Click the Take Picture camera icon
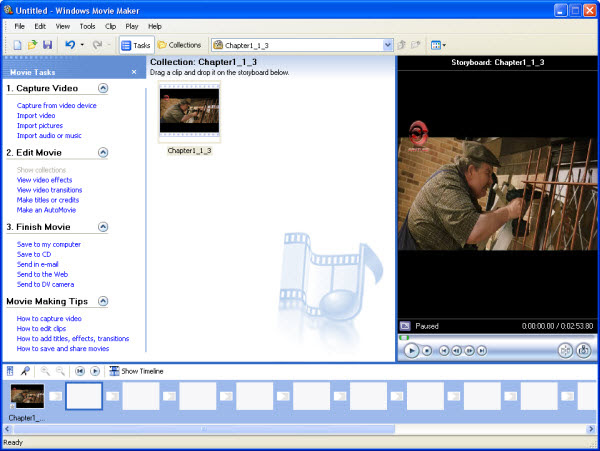This screenshot has width=600, height=451. point(584,350)
